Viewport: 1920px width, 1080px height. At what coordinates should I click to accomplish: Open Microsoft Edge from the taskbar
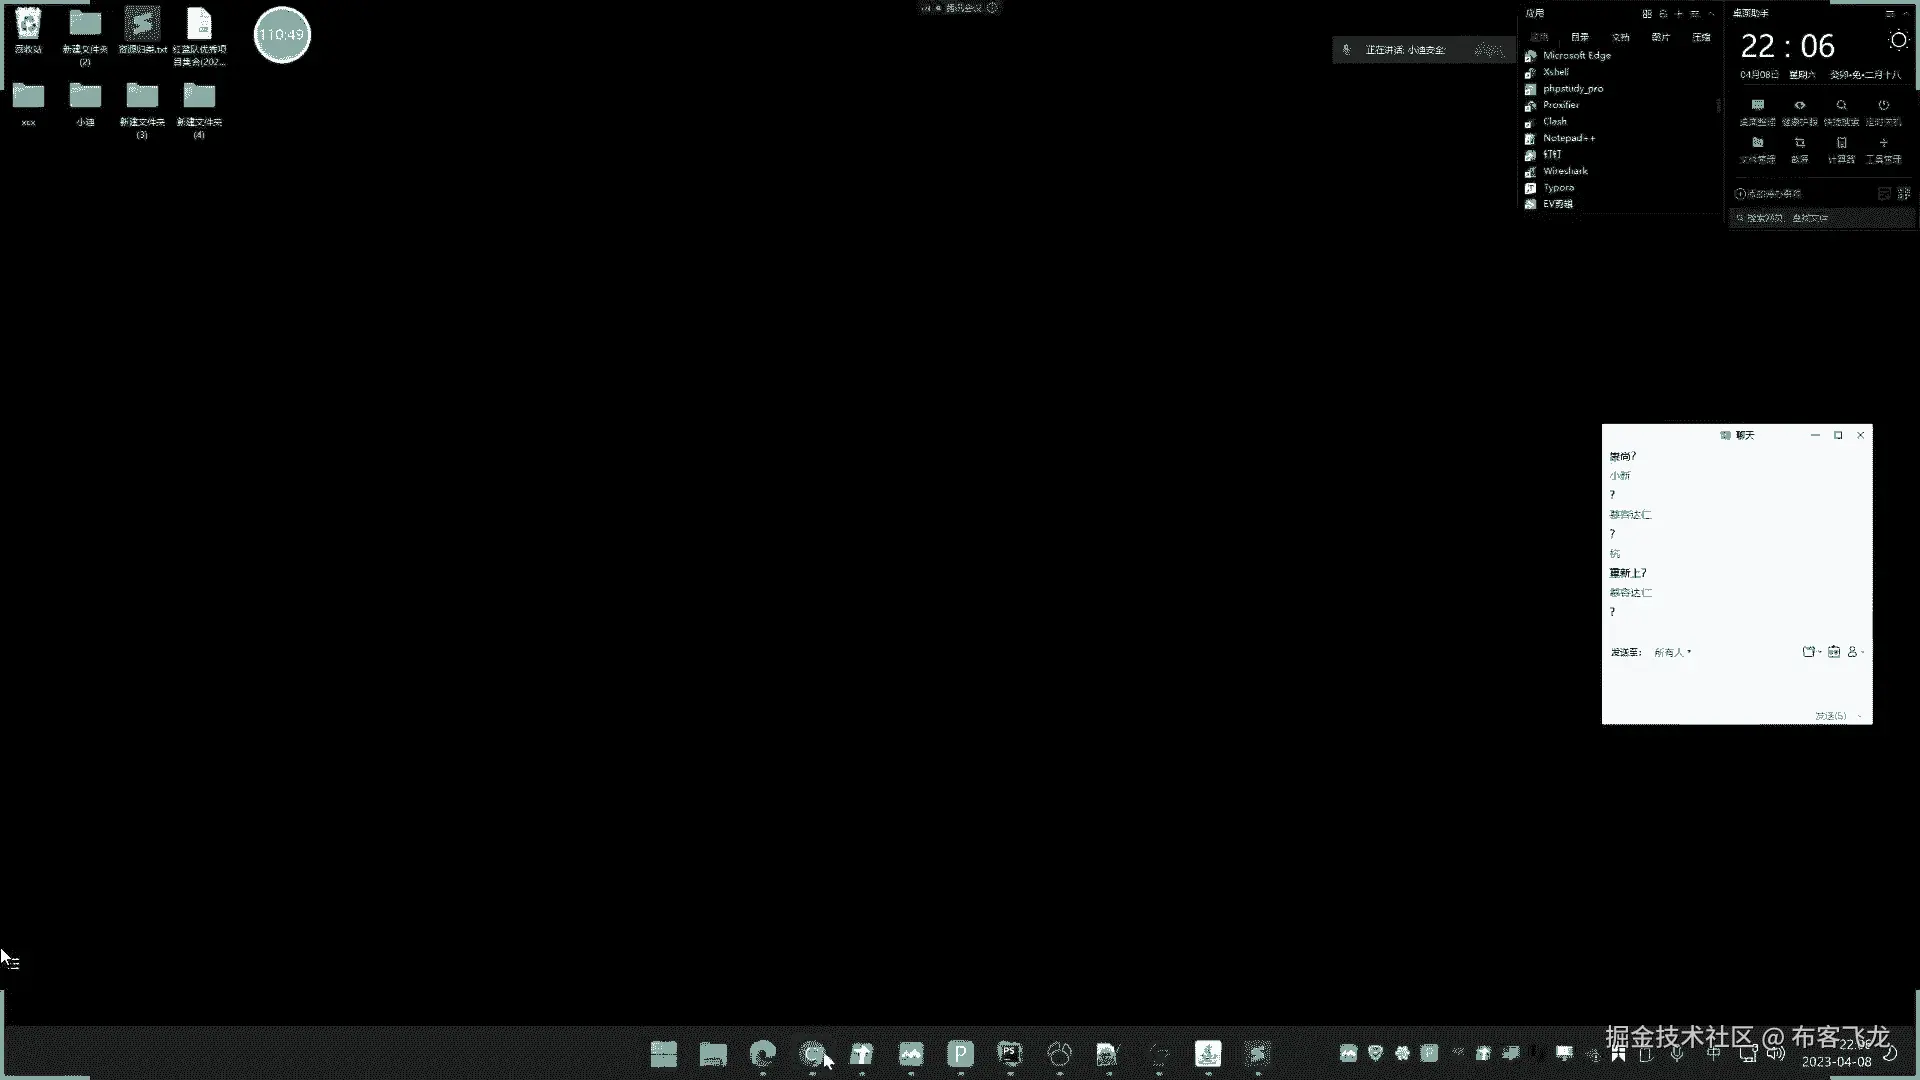click(x=763, y=1054)
